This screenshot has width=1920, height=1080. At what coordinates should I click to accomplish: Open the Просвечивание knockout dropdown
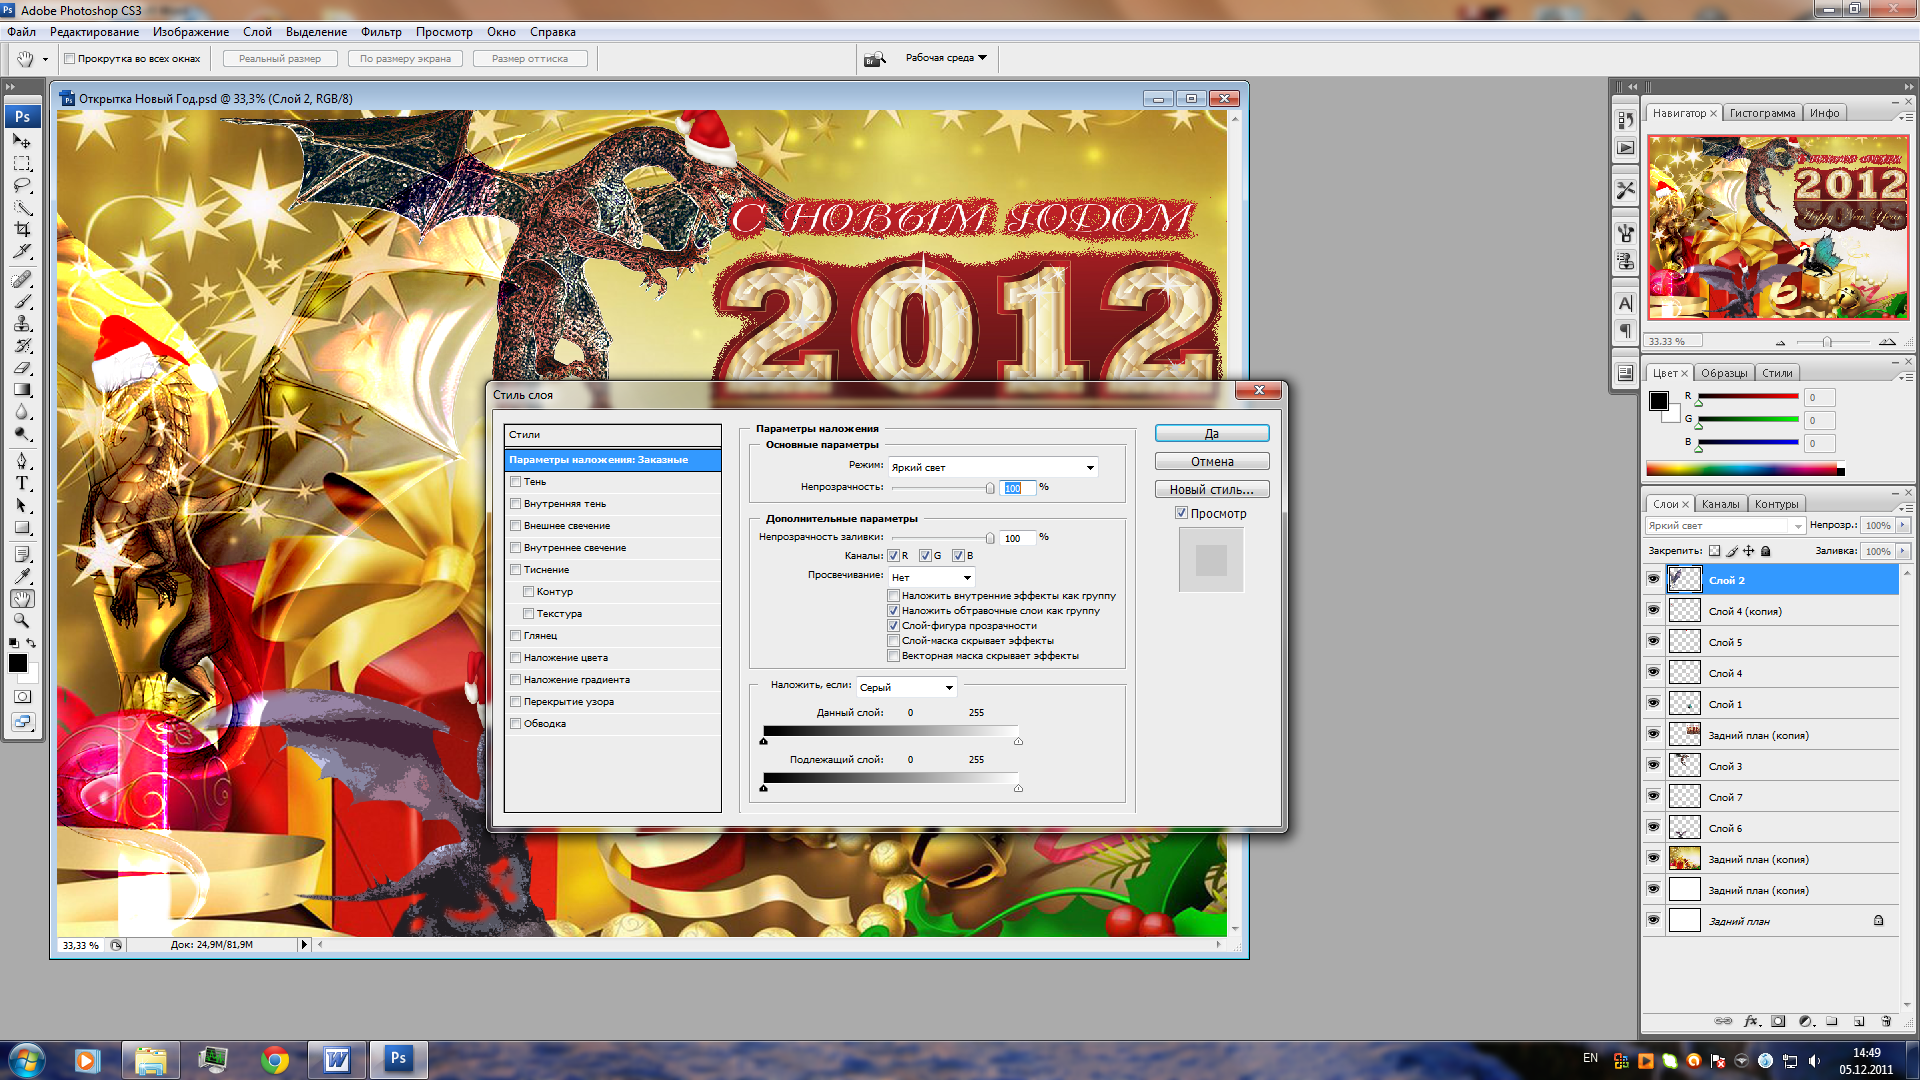pyautogui.click(x=931, y=577)
